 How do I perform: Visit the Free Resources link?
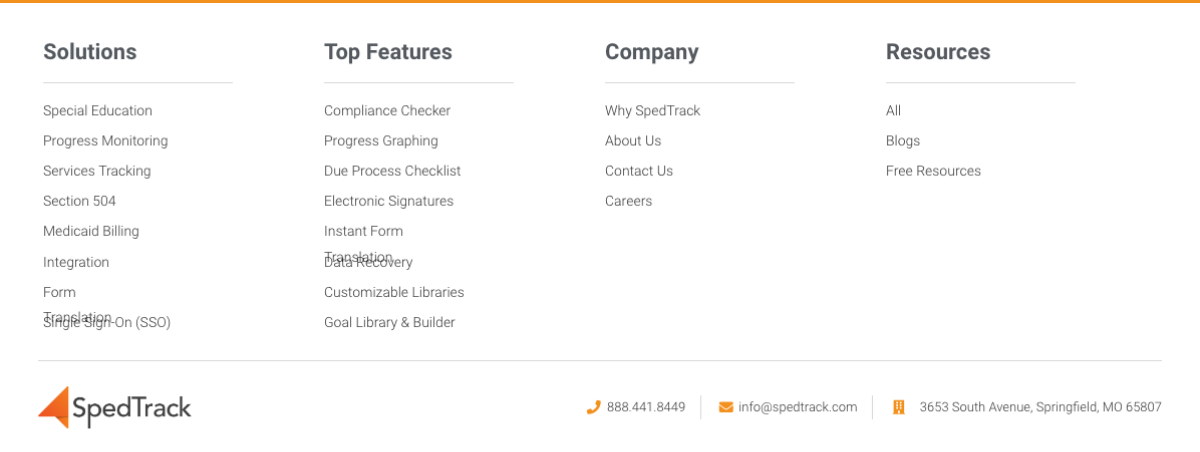[933, 171]
